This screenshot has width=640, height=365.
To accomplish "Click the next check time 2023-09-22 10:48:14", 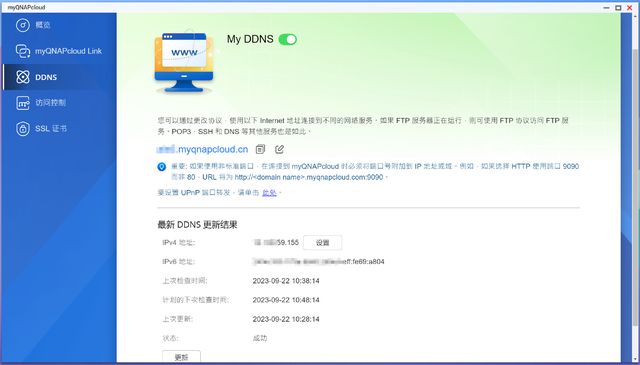I will (x=286, y=300).
